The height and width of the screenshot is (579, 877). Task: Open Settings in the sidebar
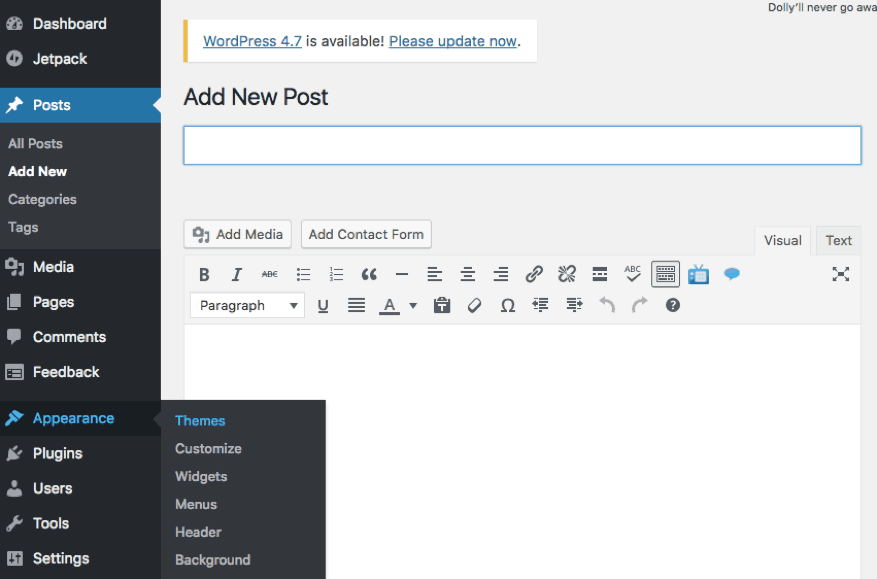[x=81, y=558]
